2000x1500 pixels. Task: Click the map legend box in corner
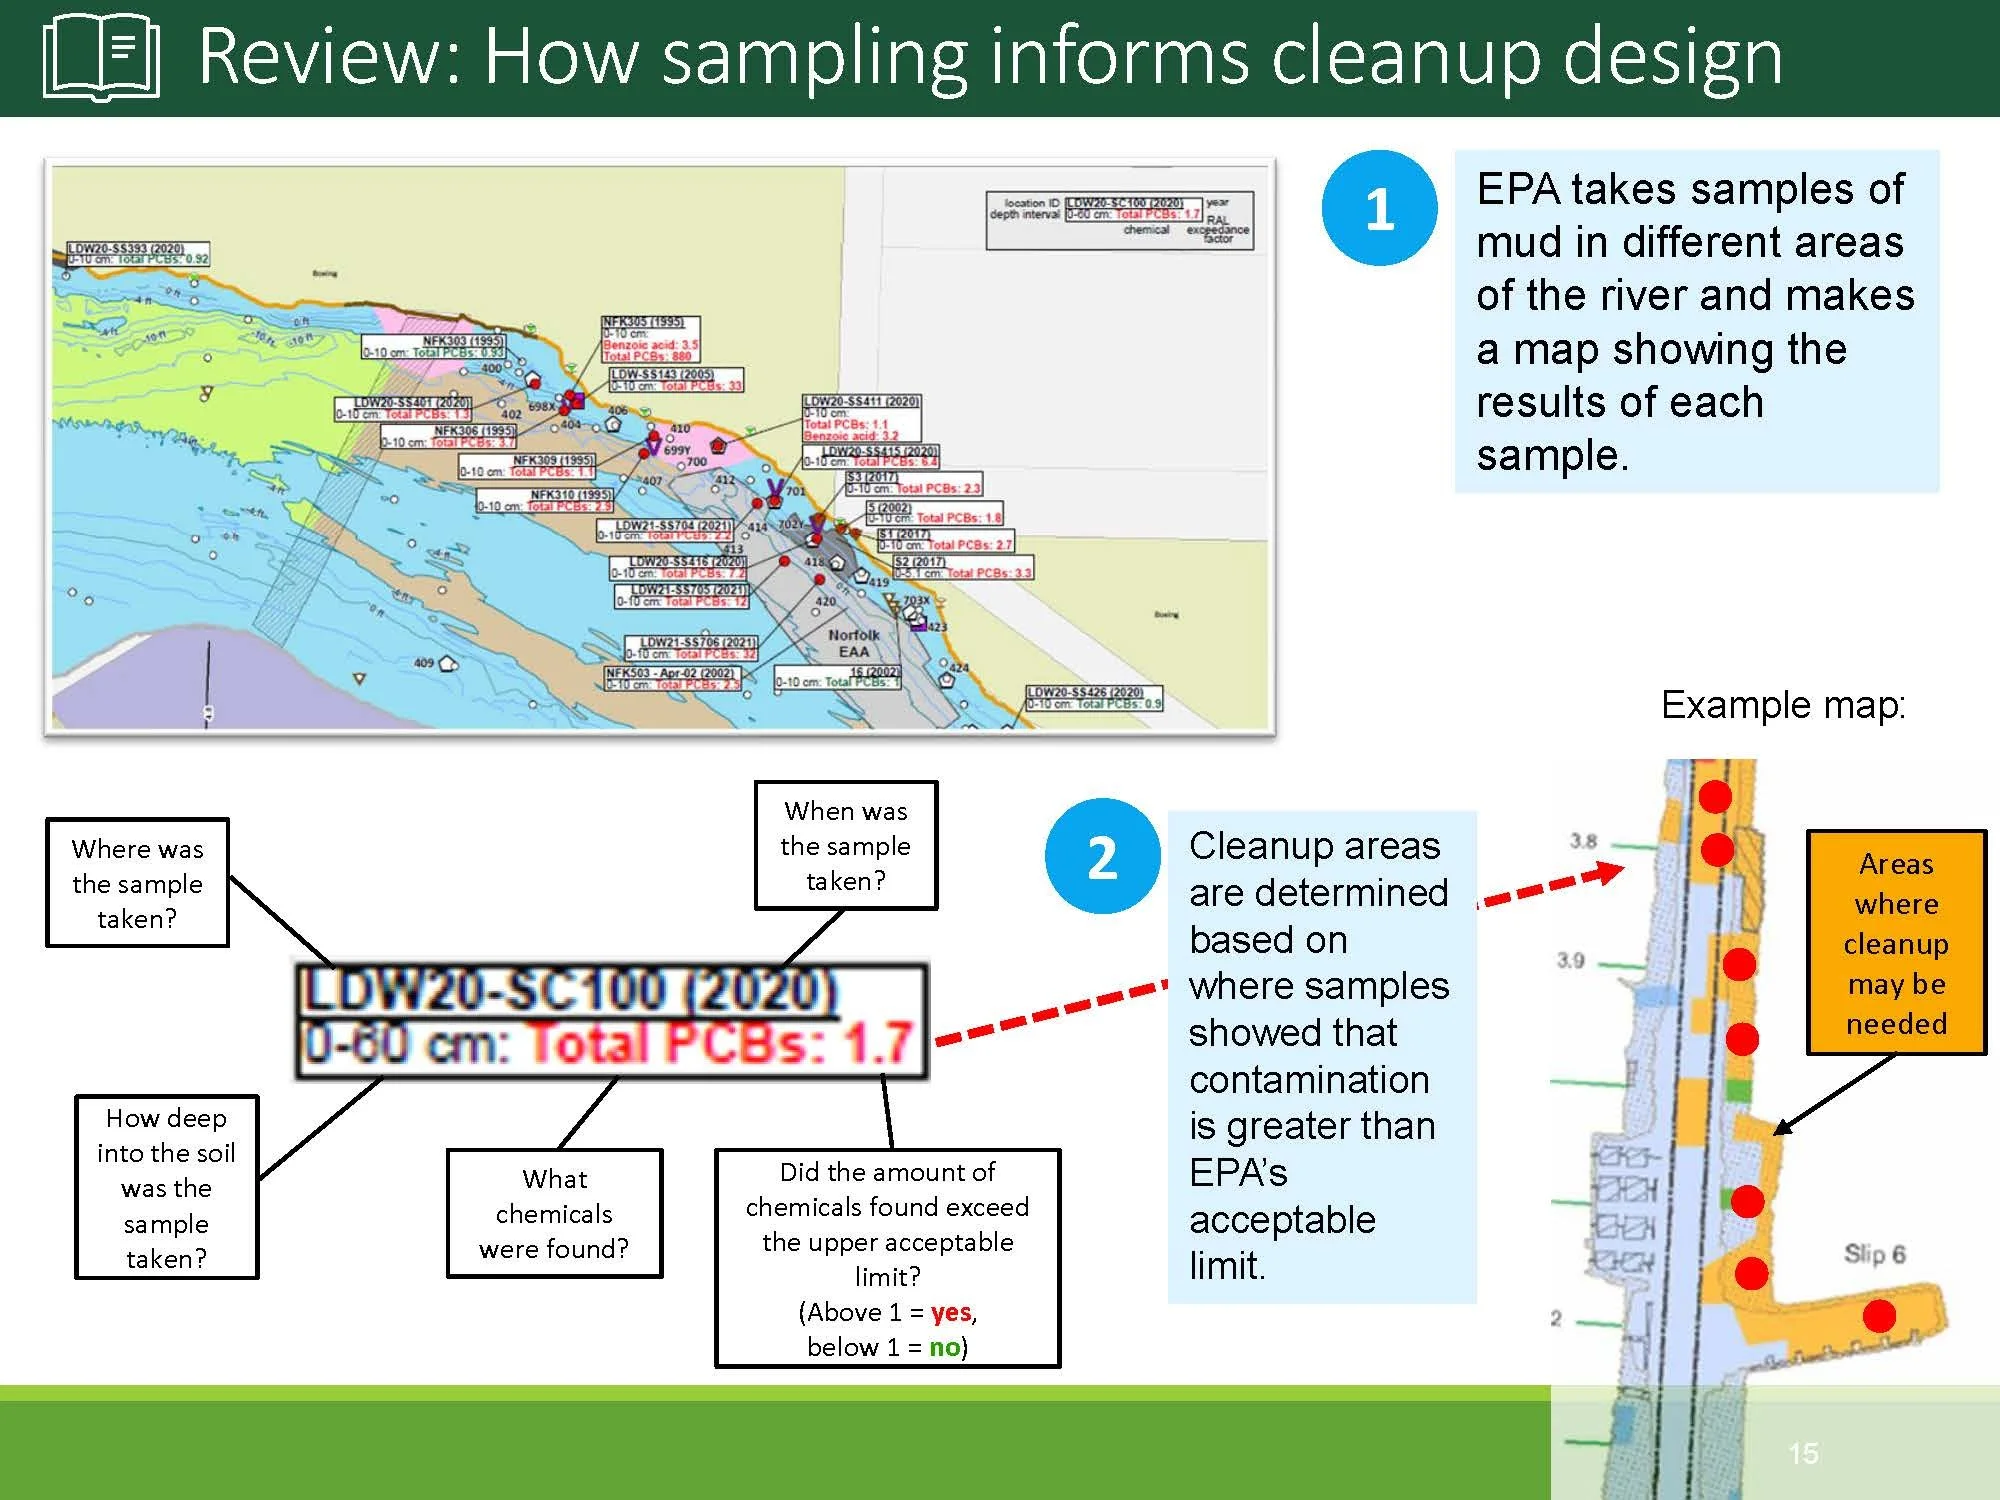1119,220
